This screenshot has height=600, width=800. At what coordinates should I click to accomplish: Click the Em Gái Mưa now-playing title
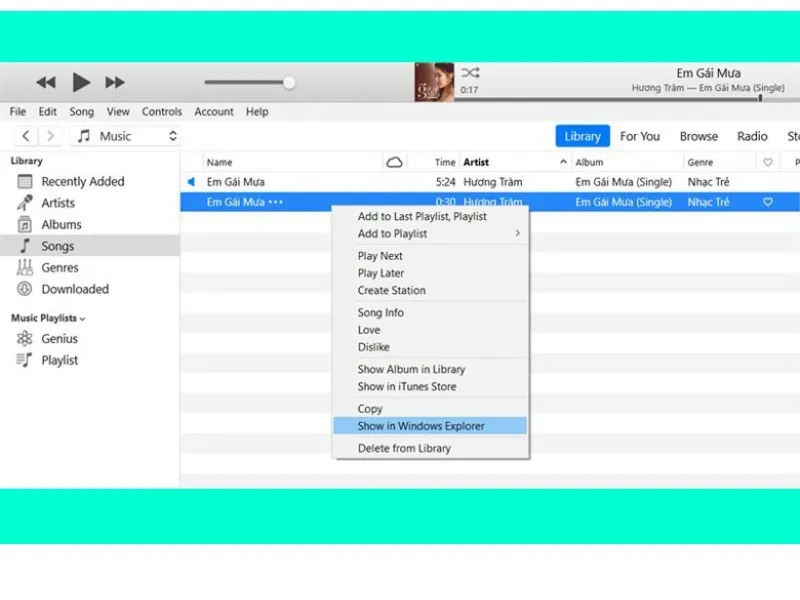click(708, 73)
